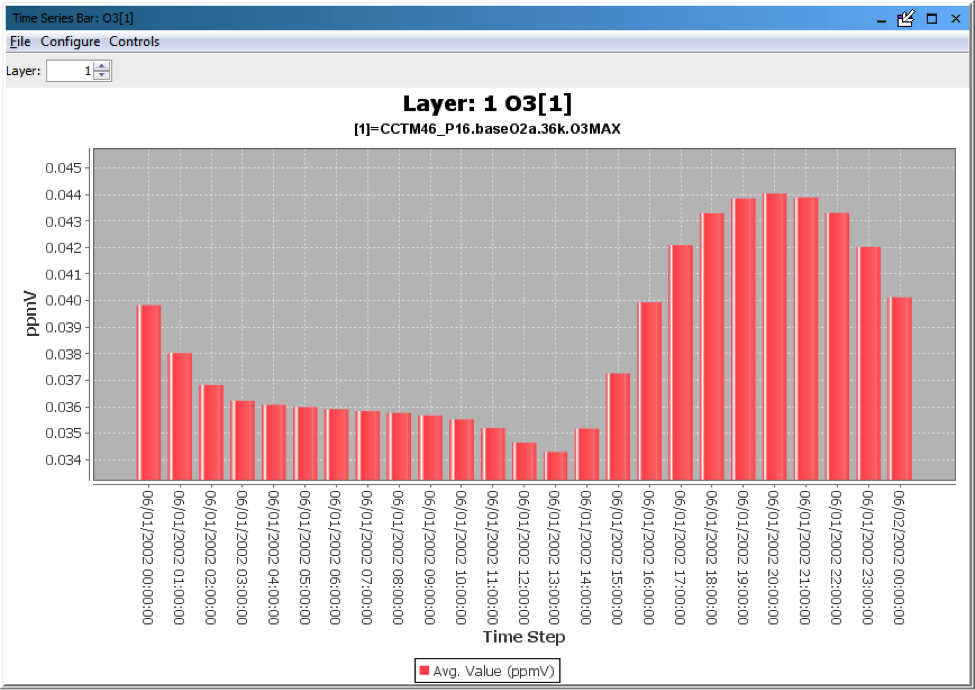975x690 pixels.
Task: Click the 06/01/2002 03:00:00 x-axis label
Action: pos(242,557)
